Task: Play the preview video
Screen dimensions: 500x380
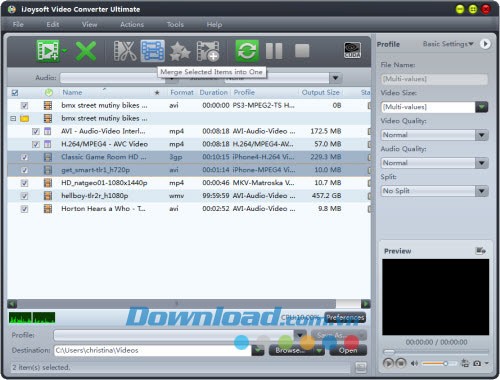Action: pyautogui.click(x=388, y=363)
